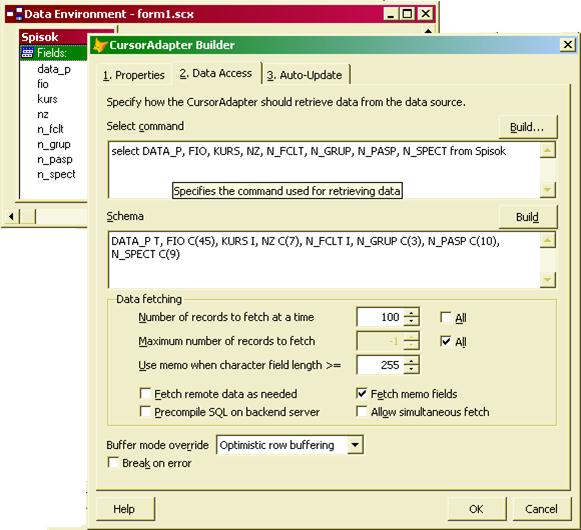The image size is (581, 530).
Task: Select the Data Access tab
Action: click(216, 73)
